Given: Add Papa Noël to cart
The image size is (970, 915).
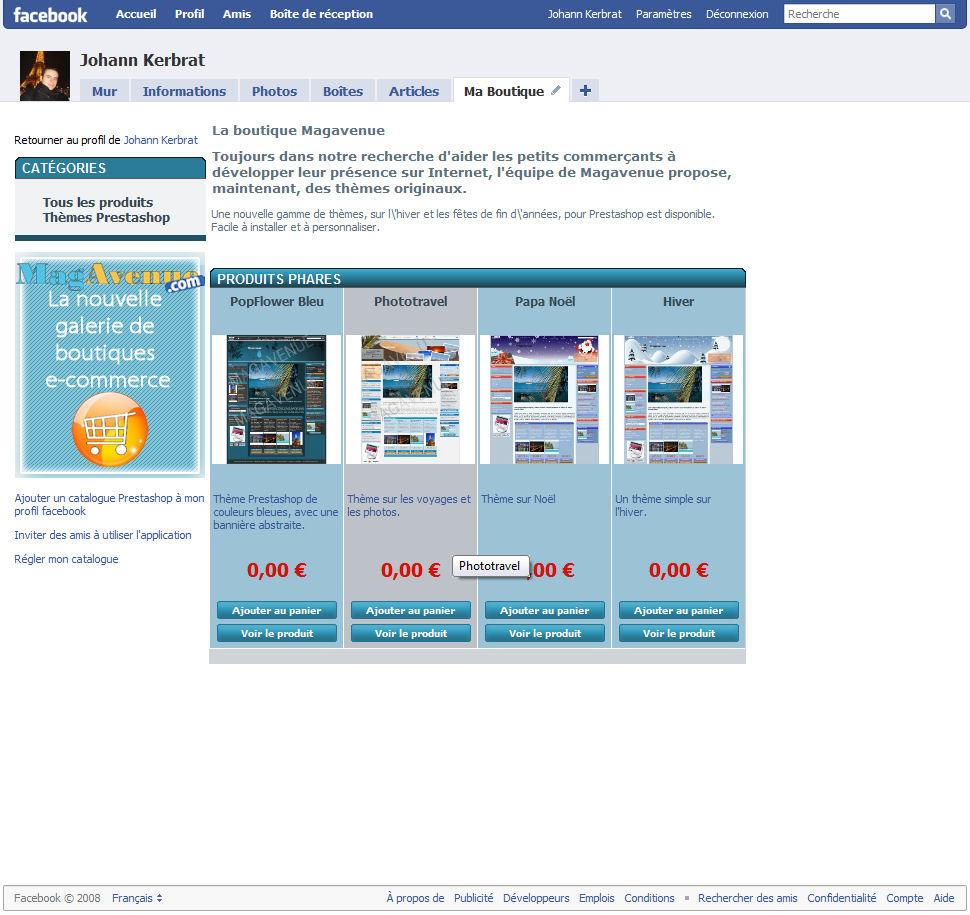Looking at the screenshot, I should click(544, 610).
